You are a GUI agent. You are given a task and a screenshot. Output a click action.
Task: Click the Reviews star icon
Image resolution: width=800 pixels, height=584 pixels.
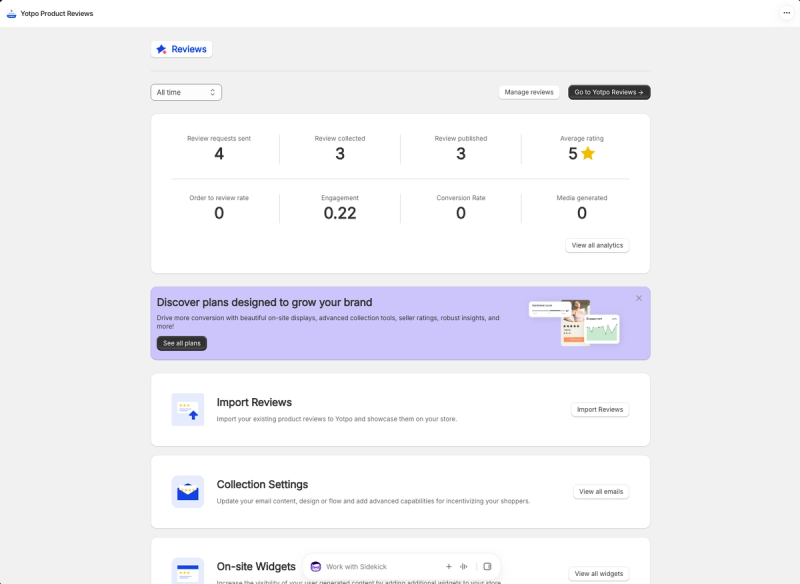coord(161,49)
